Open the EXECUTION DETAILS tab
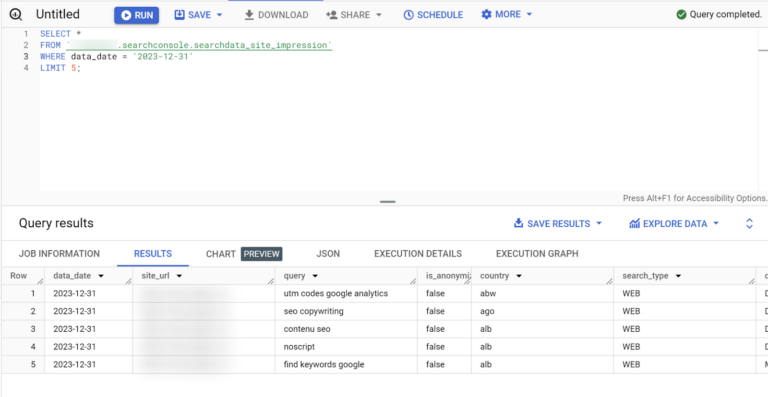Screen dimensions: 768x397 pyautogui.click(x=418, y=254)
